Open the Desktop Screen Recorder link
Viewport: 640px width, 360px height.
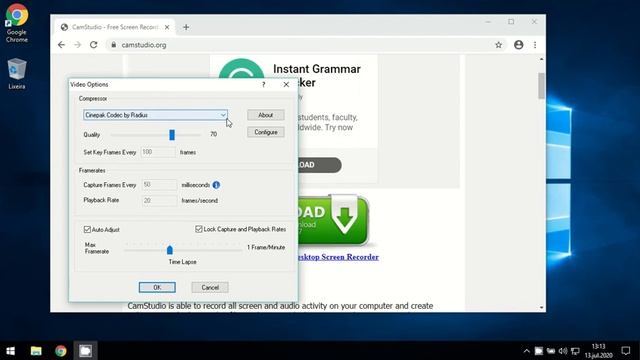tap(339, 257)
